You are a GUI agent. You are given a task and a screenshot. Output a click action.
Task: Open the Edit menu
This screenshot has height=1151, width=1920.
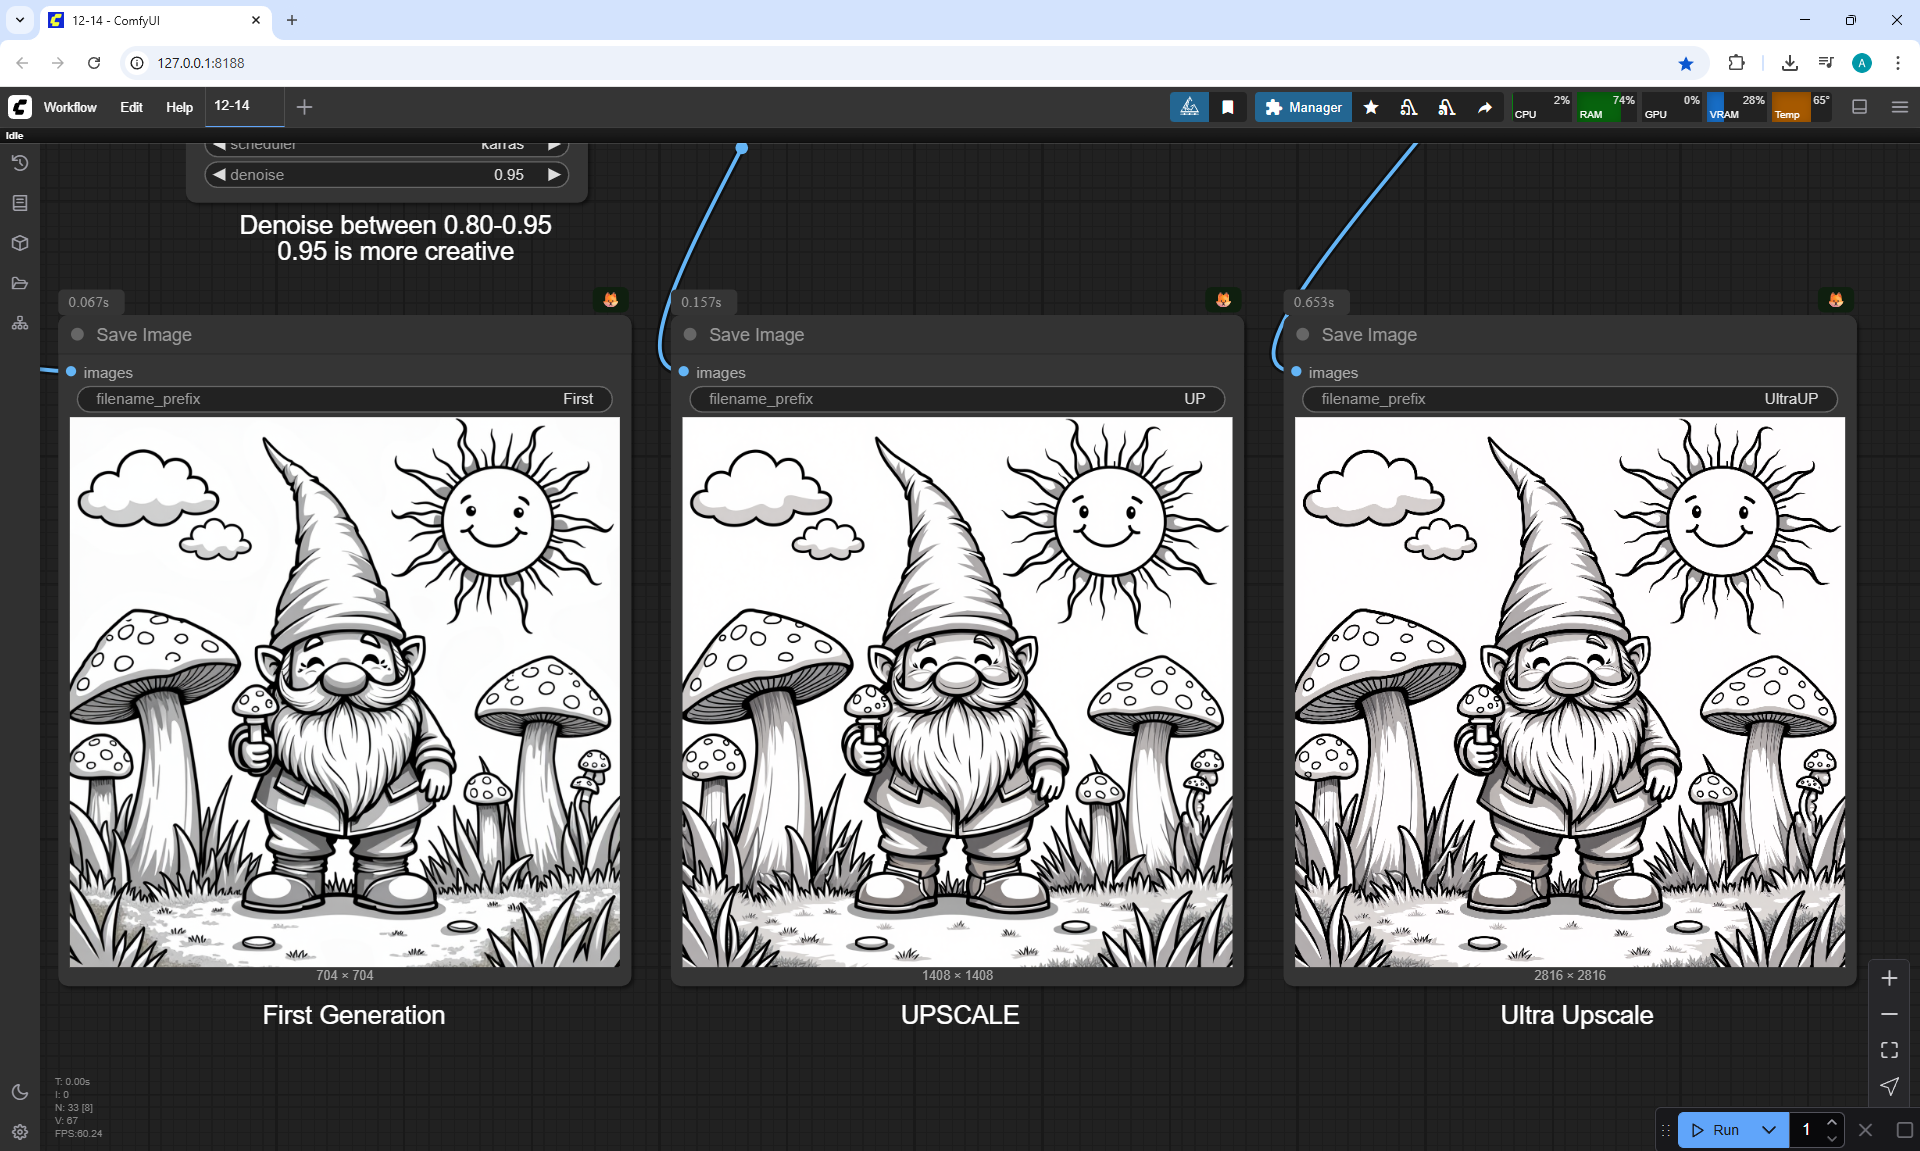point(131,107)
